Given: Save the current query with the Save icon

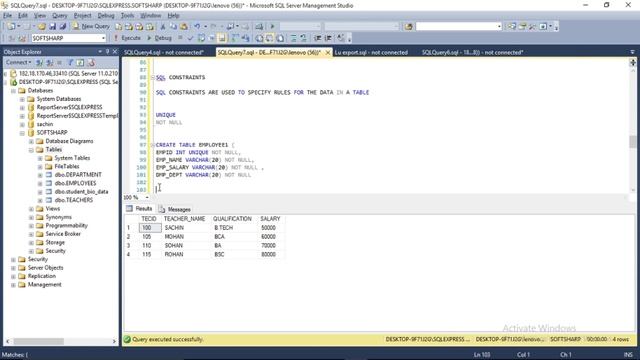Looking at the screenshot, I should tap(53, 26).
